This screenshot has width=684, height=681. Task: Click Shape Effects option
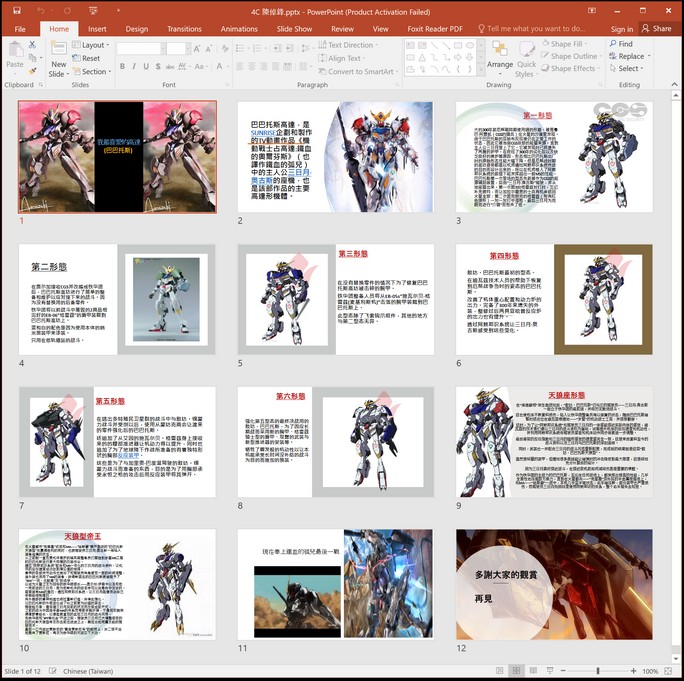click(x=570, y=68)
